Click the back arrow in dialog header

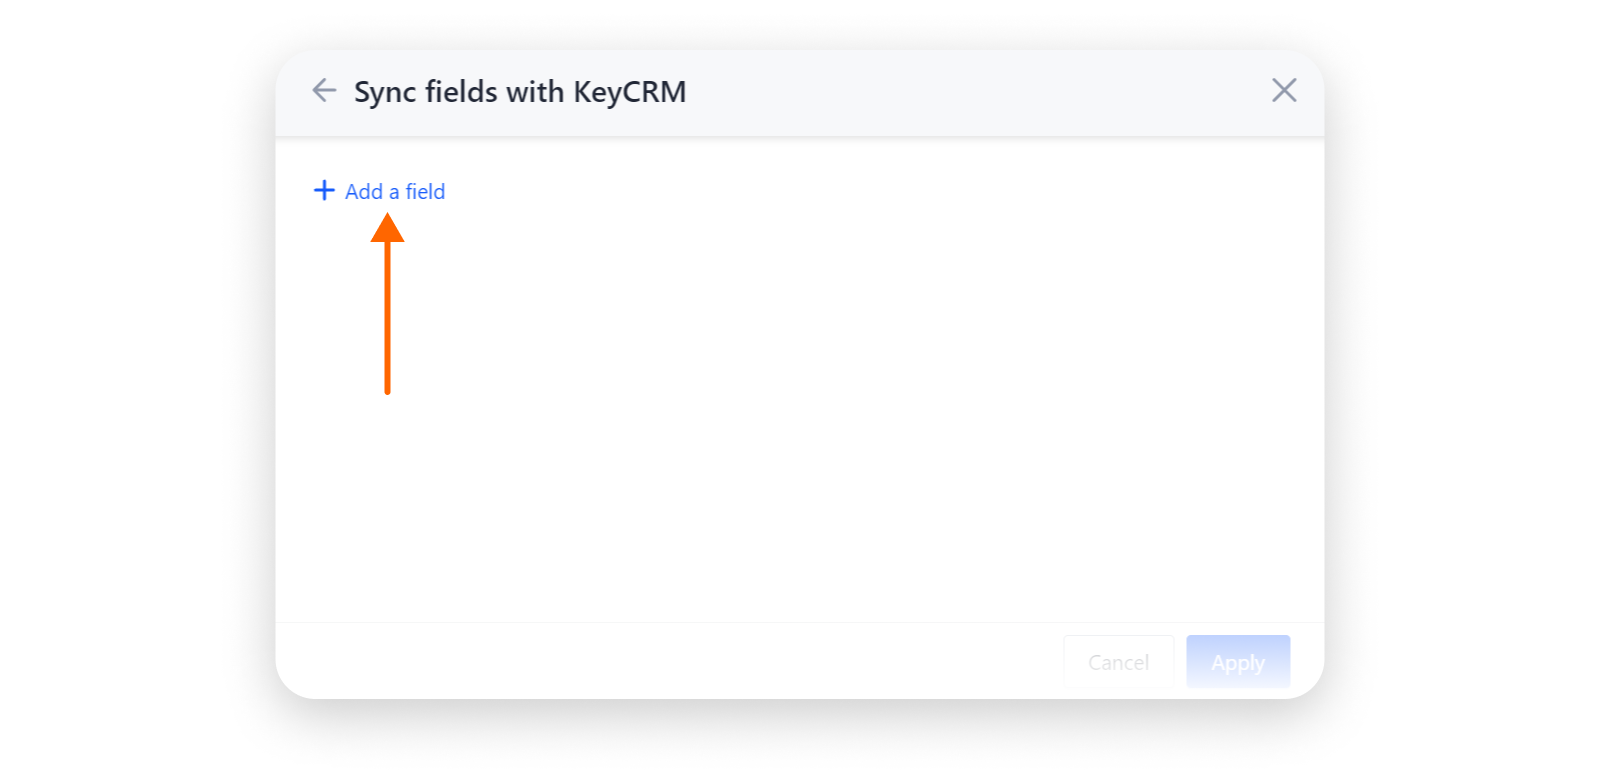(x=323, y=91)
